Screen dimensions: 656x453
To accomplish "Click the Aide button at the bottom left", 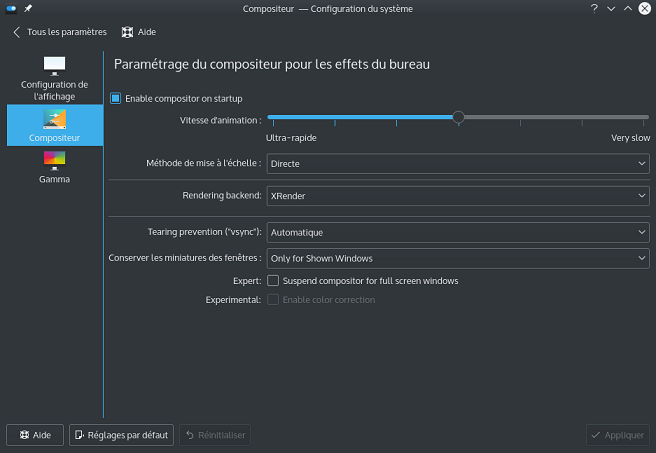I will [35, 435].
